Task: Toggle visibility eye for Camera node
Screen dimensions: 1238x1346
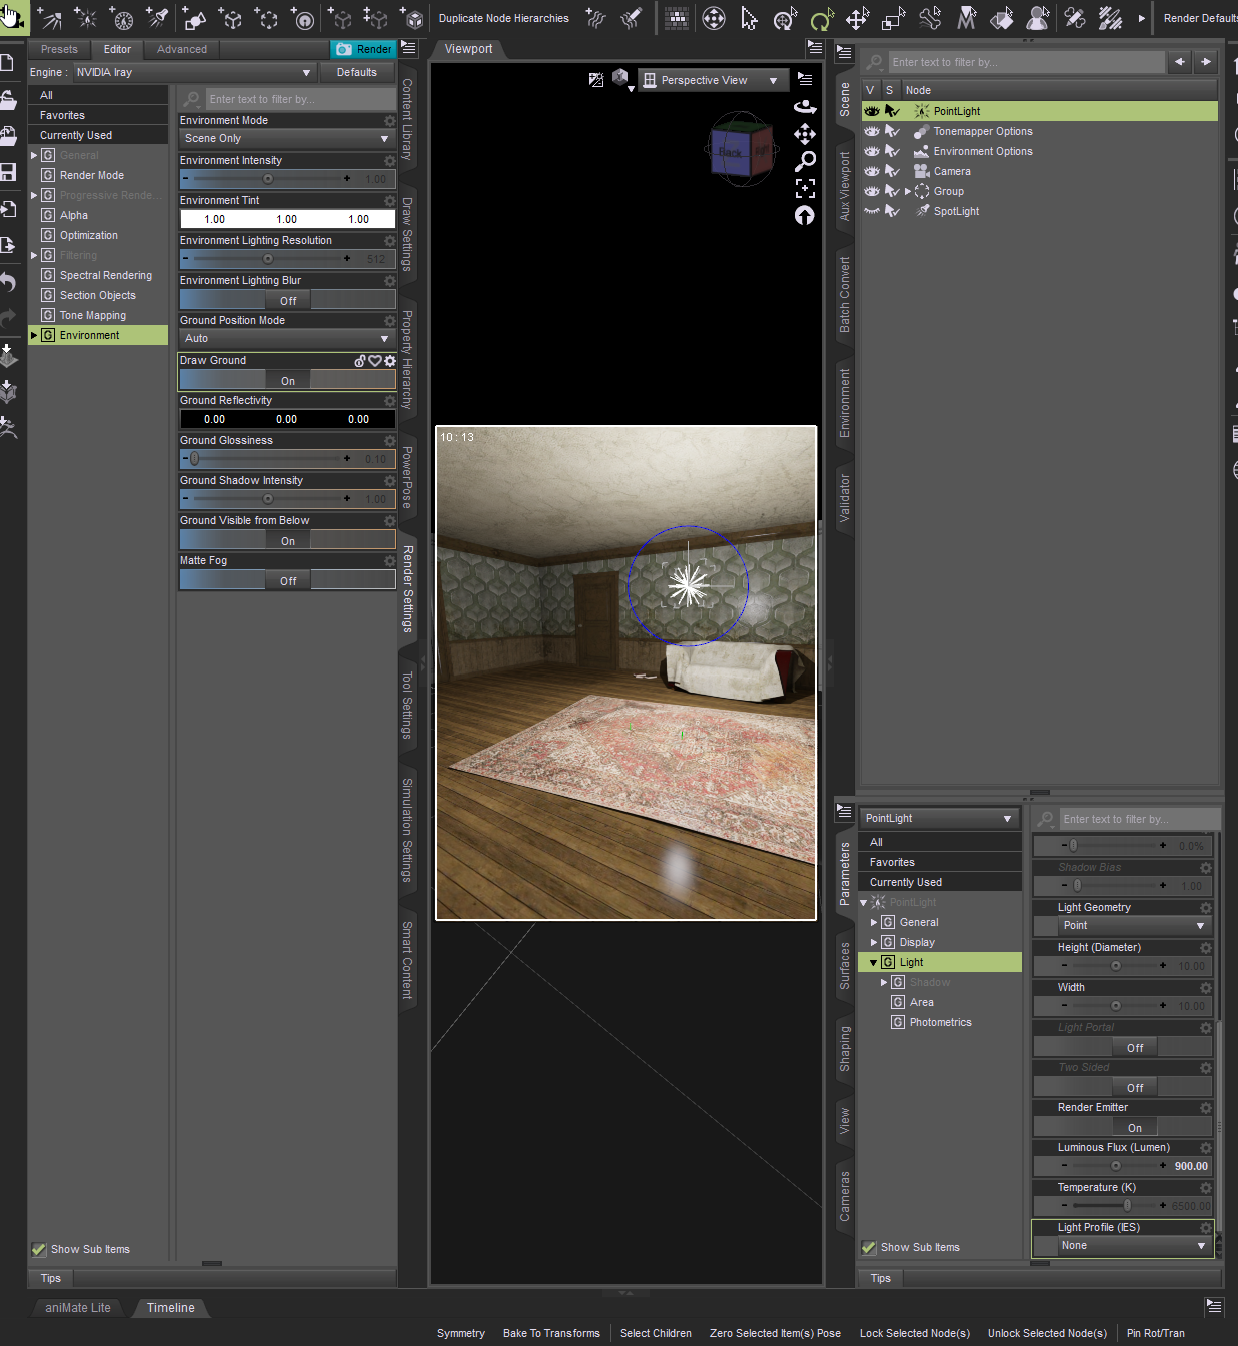Action: (872, 171)
